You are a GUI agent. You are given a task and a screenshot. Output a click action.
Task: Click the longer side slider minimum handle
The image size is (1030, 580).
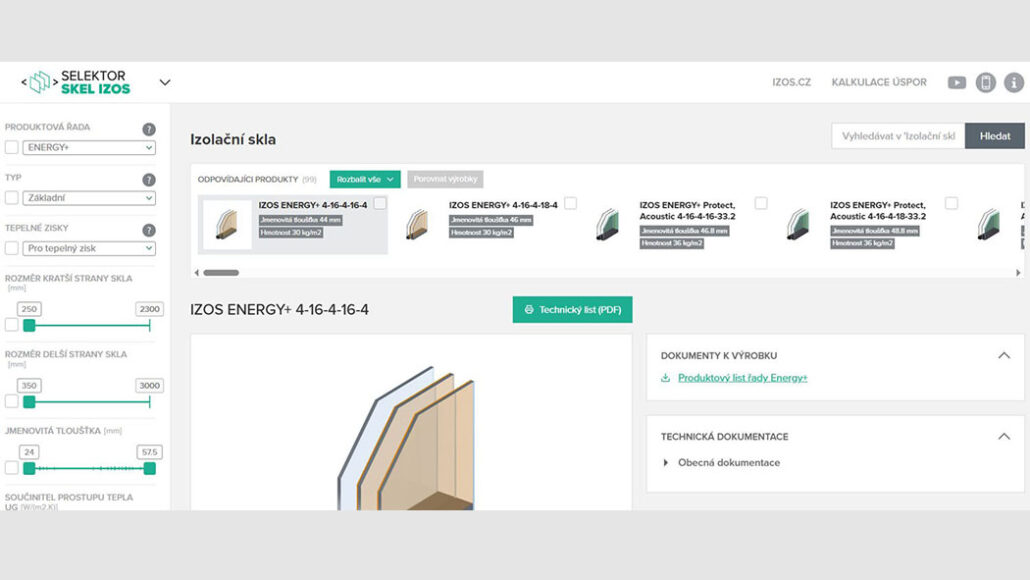[x=29, y=402]
